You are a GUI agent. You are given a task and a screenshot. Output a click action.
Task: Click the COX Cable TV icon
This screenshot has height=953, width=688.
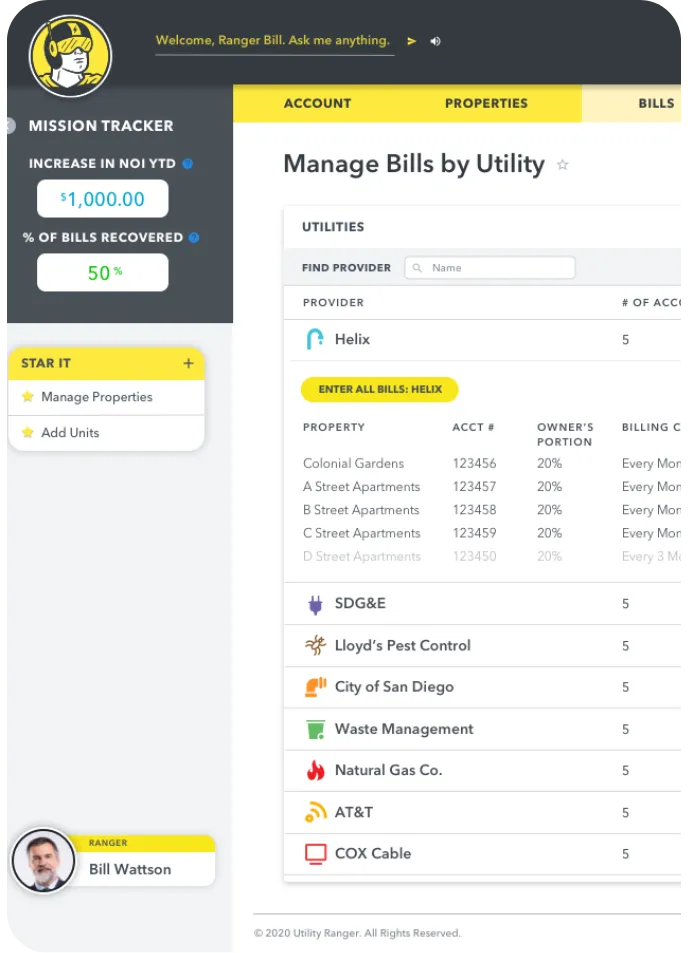315,854
